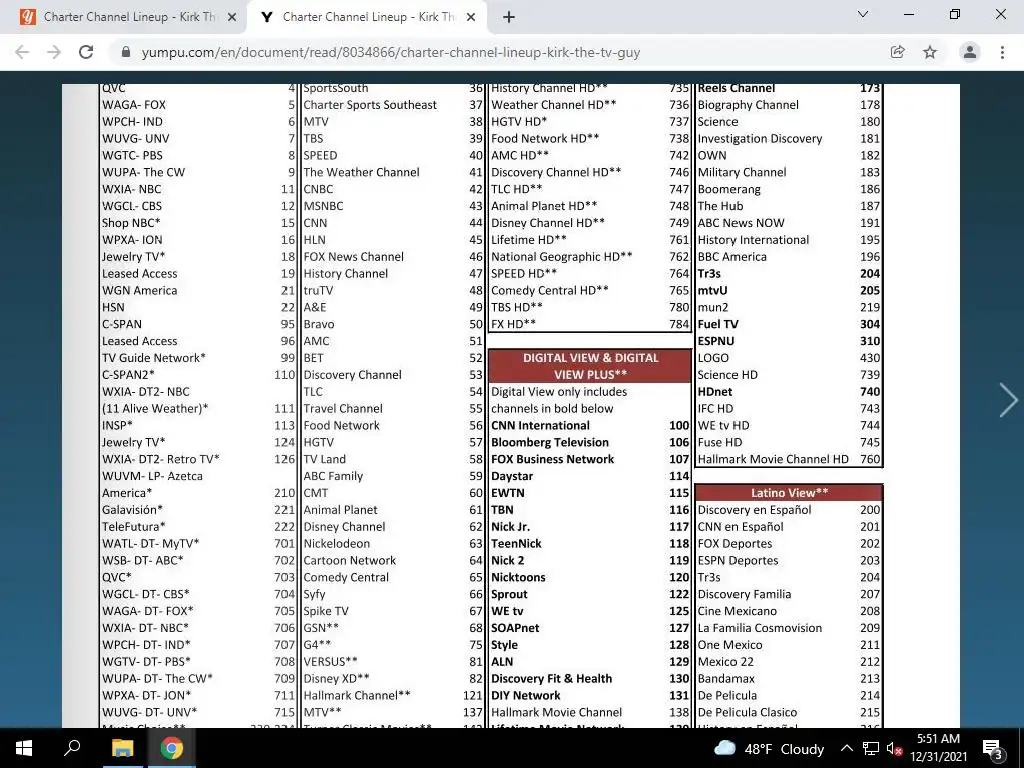
Task: Close the active Yumpu tab
Action: [x=471, y=17]
